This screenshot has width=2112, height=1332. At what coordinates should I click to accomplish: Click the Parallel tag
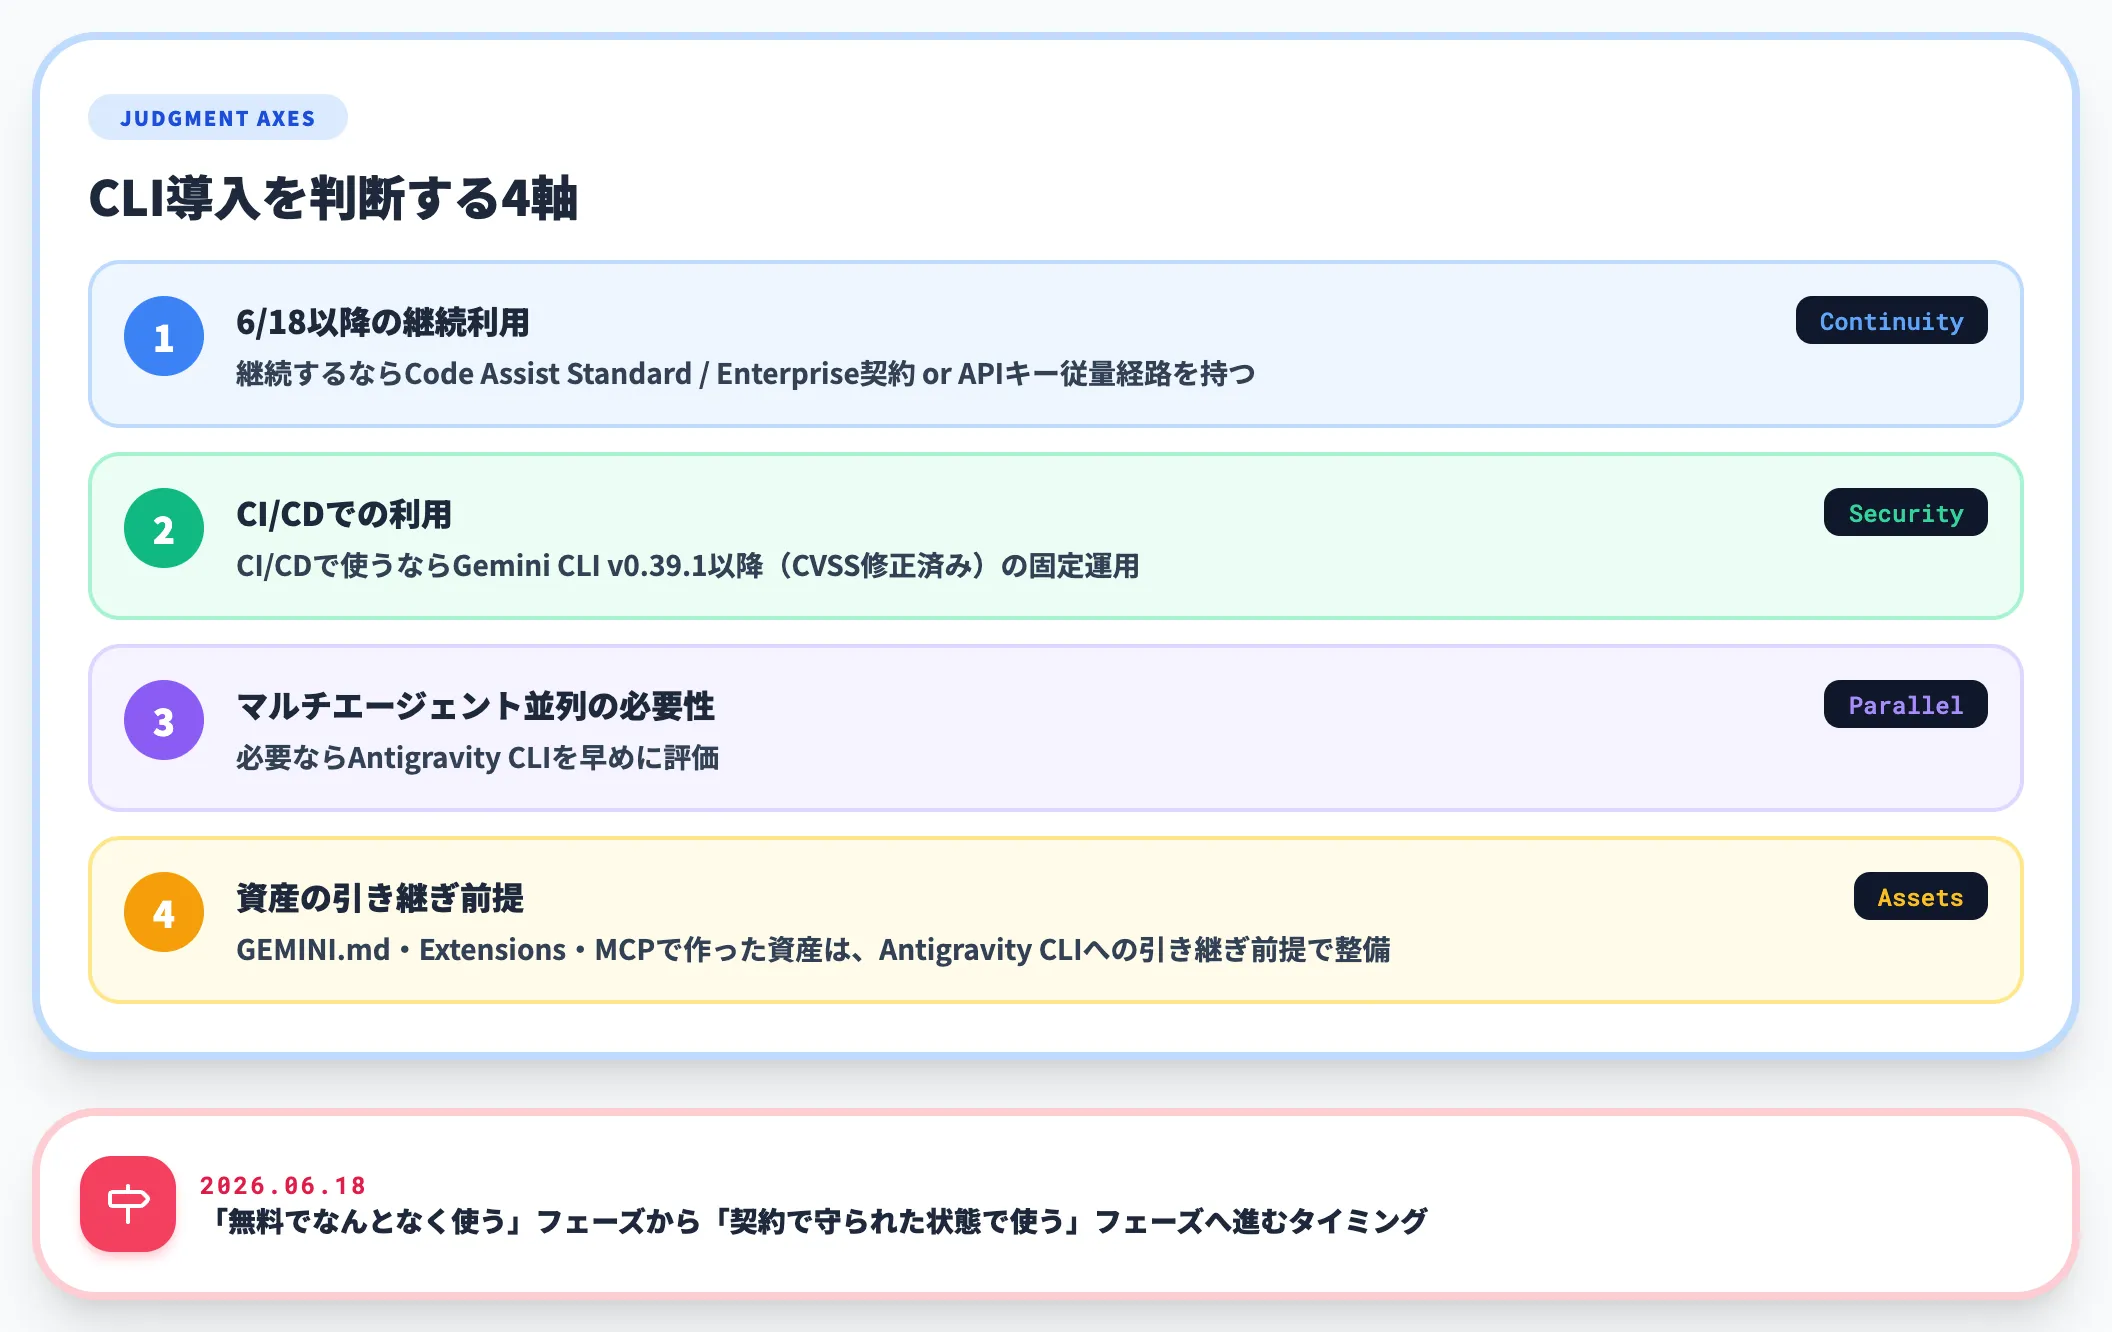(x=1905, y=704)
